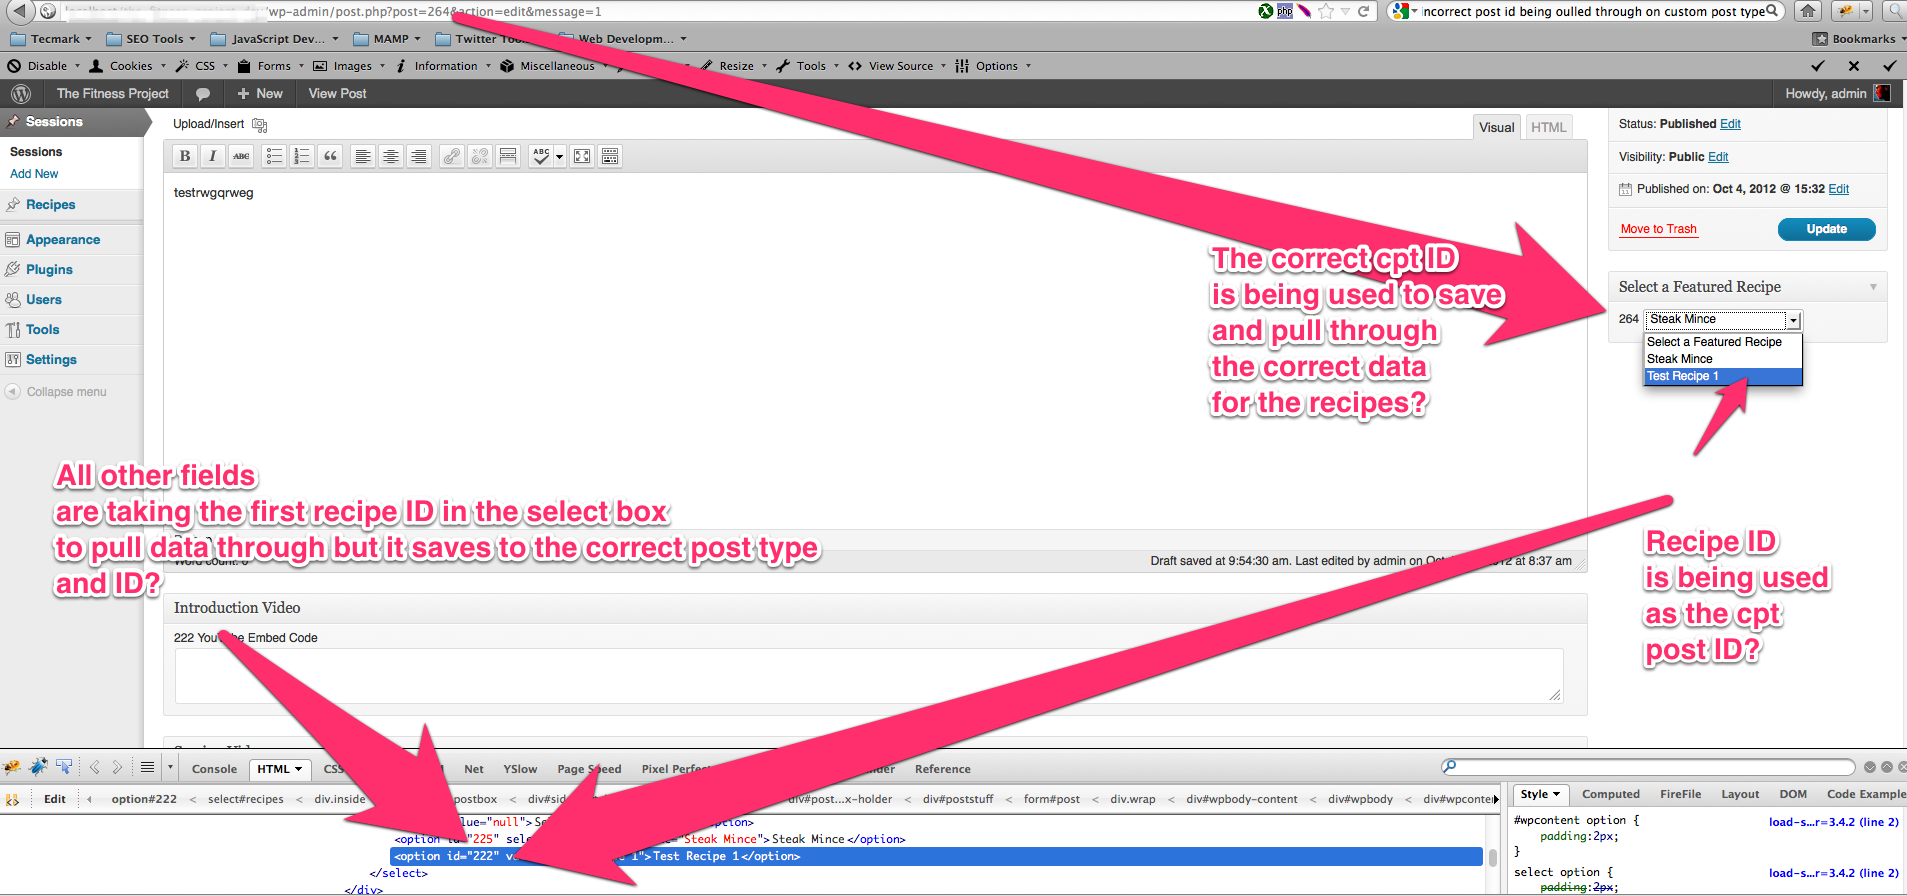Switch to the Computed side panel tab
The width and height of the screenshot is (1907, 896).
click(x=1610, y=794)
